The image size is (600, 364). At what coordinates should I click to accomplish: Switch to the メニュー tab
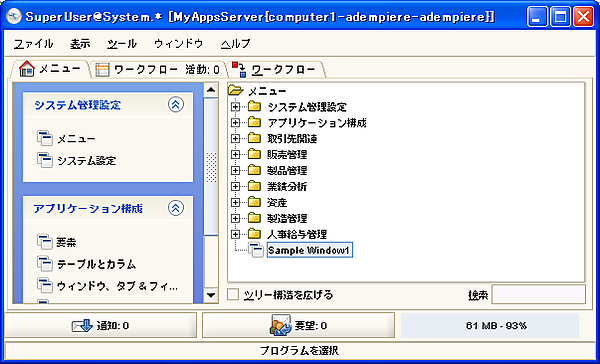[50, 69]
